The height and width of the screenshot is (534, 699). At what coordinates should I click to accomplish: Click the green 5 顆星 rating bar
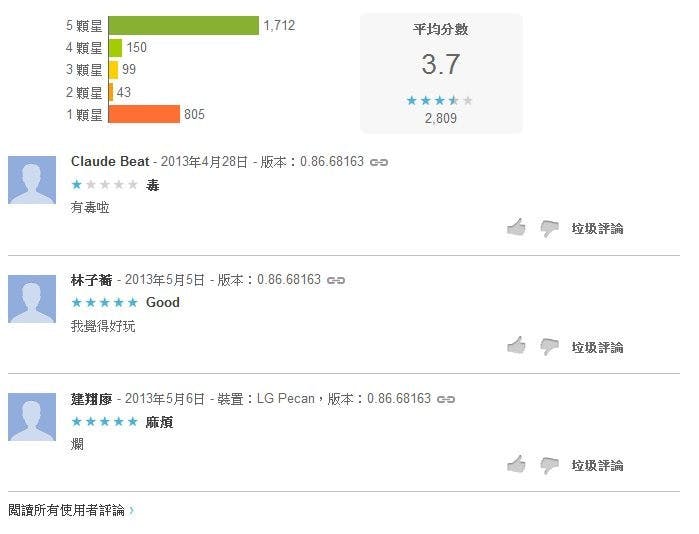click(183, 25)
